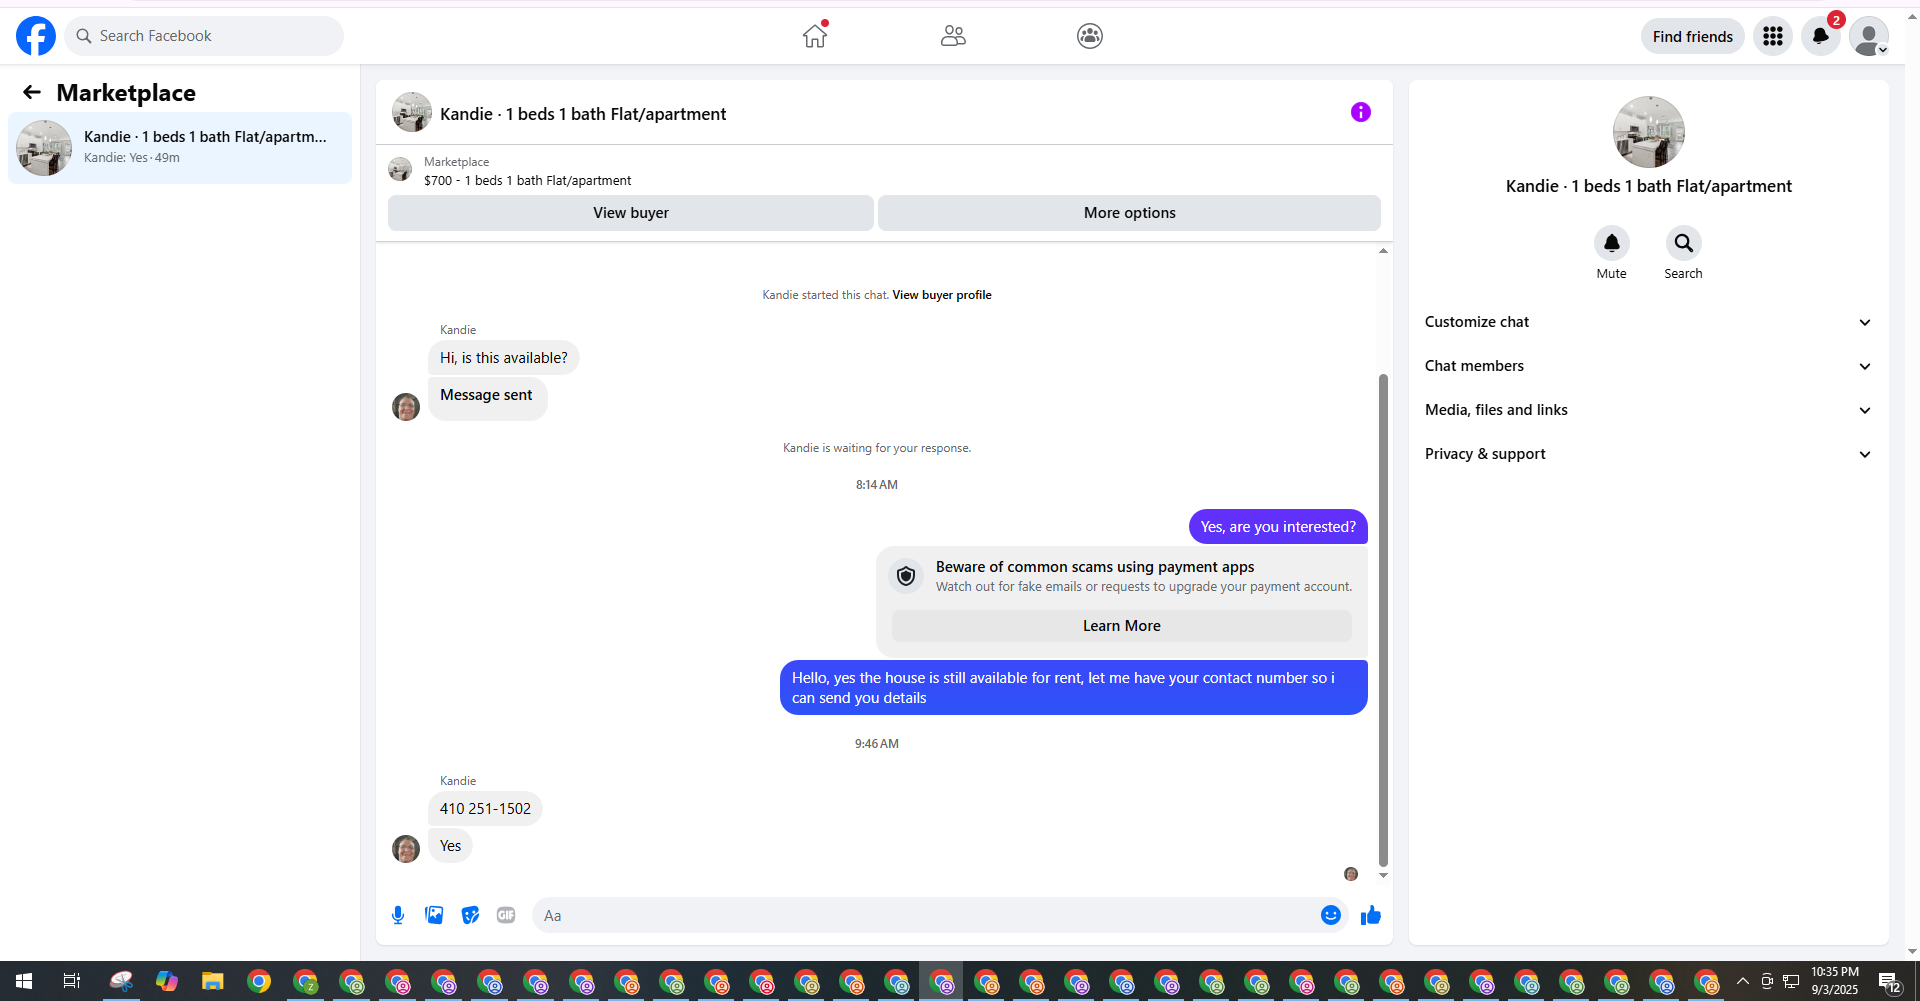Search in conversation using magnifier icon
Screen dimensions: 1920x1001
1684,243
